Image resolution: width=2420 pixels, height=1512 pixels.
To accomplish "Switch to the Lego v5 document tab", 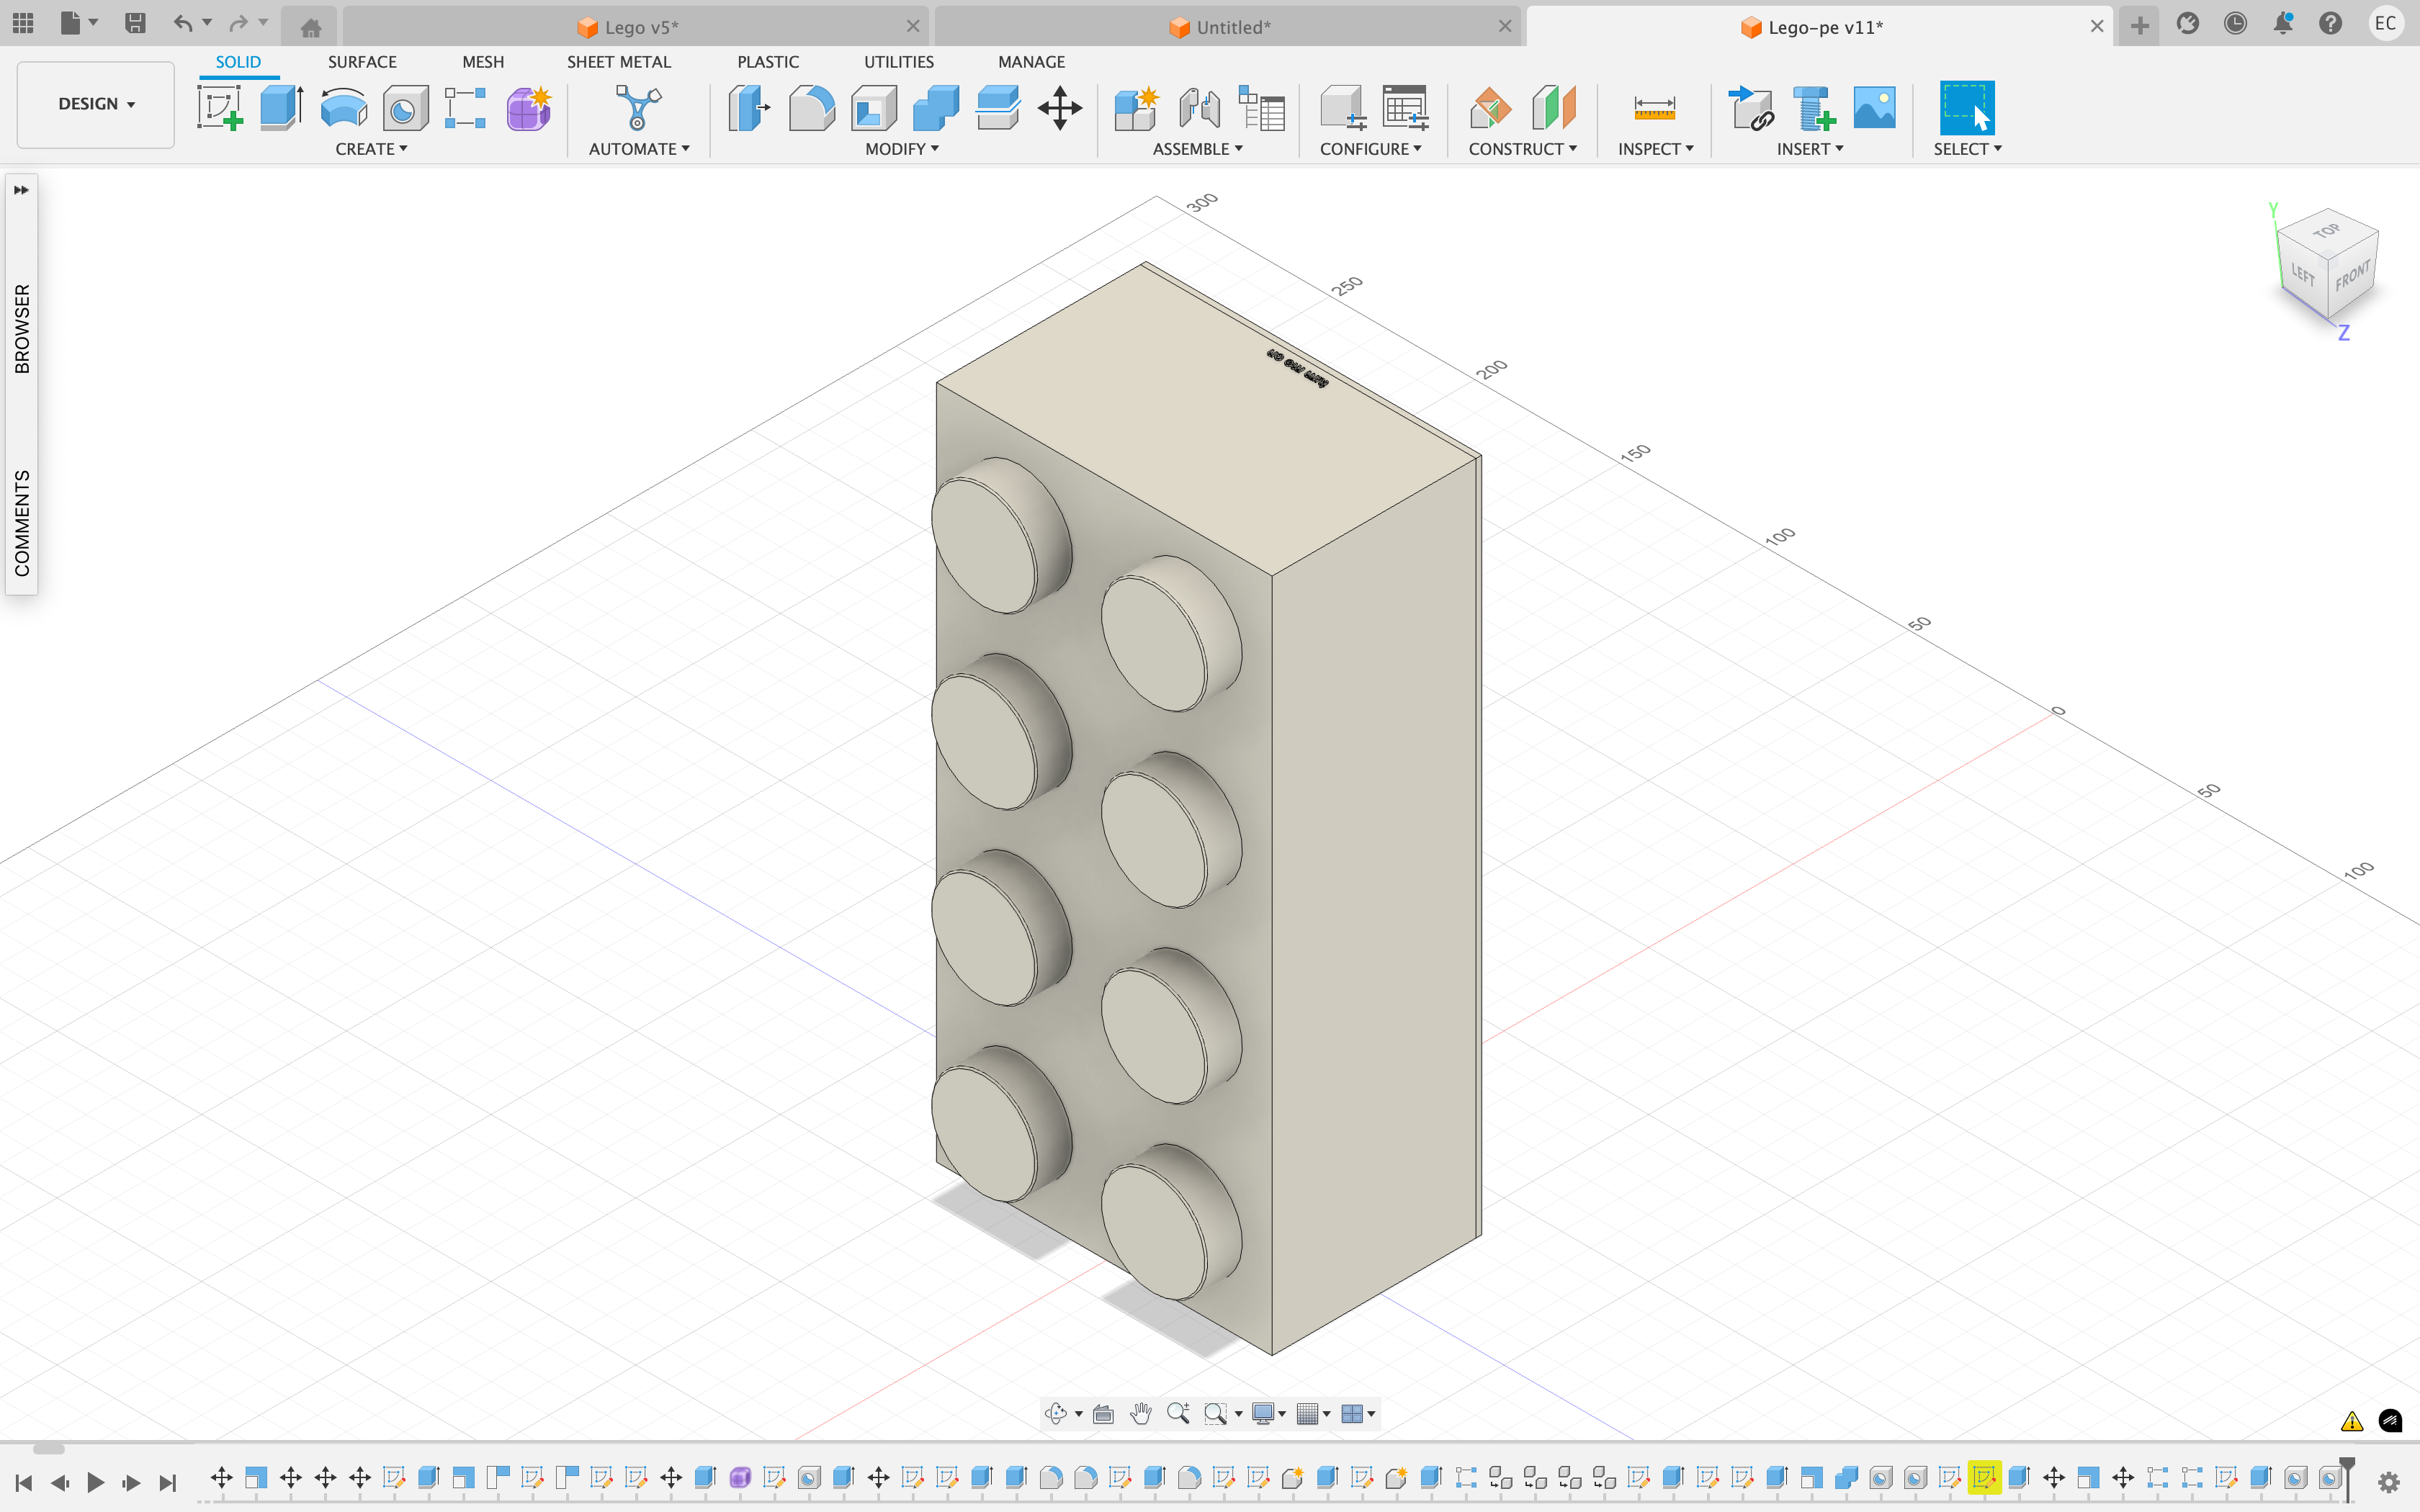I will (640, 27).
